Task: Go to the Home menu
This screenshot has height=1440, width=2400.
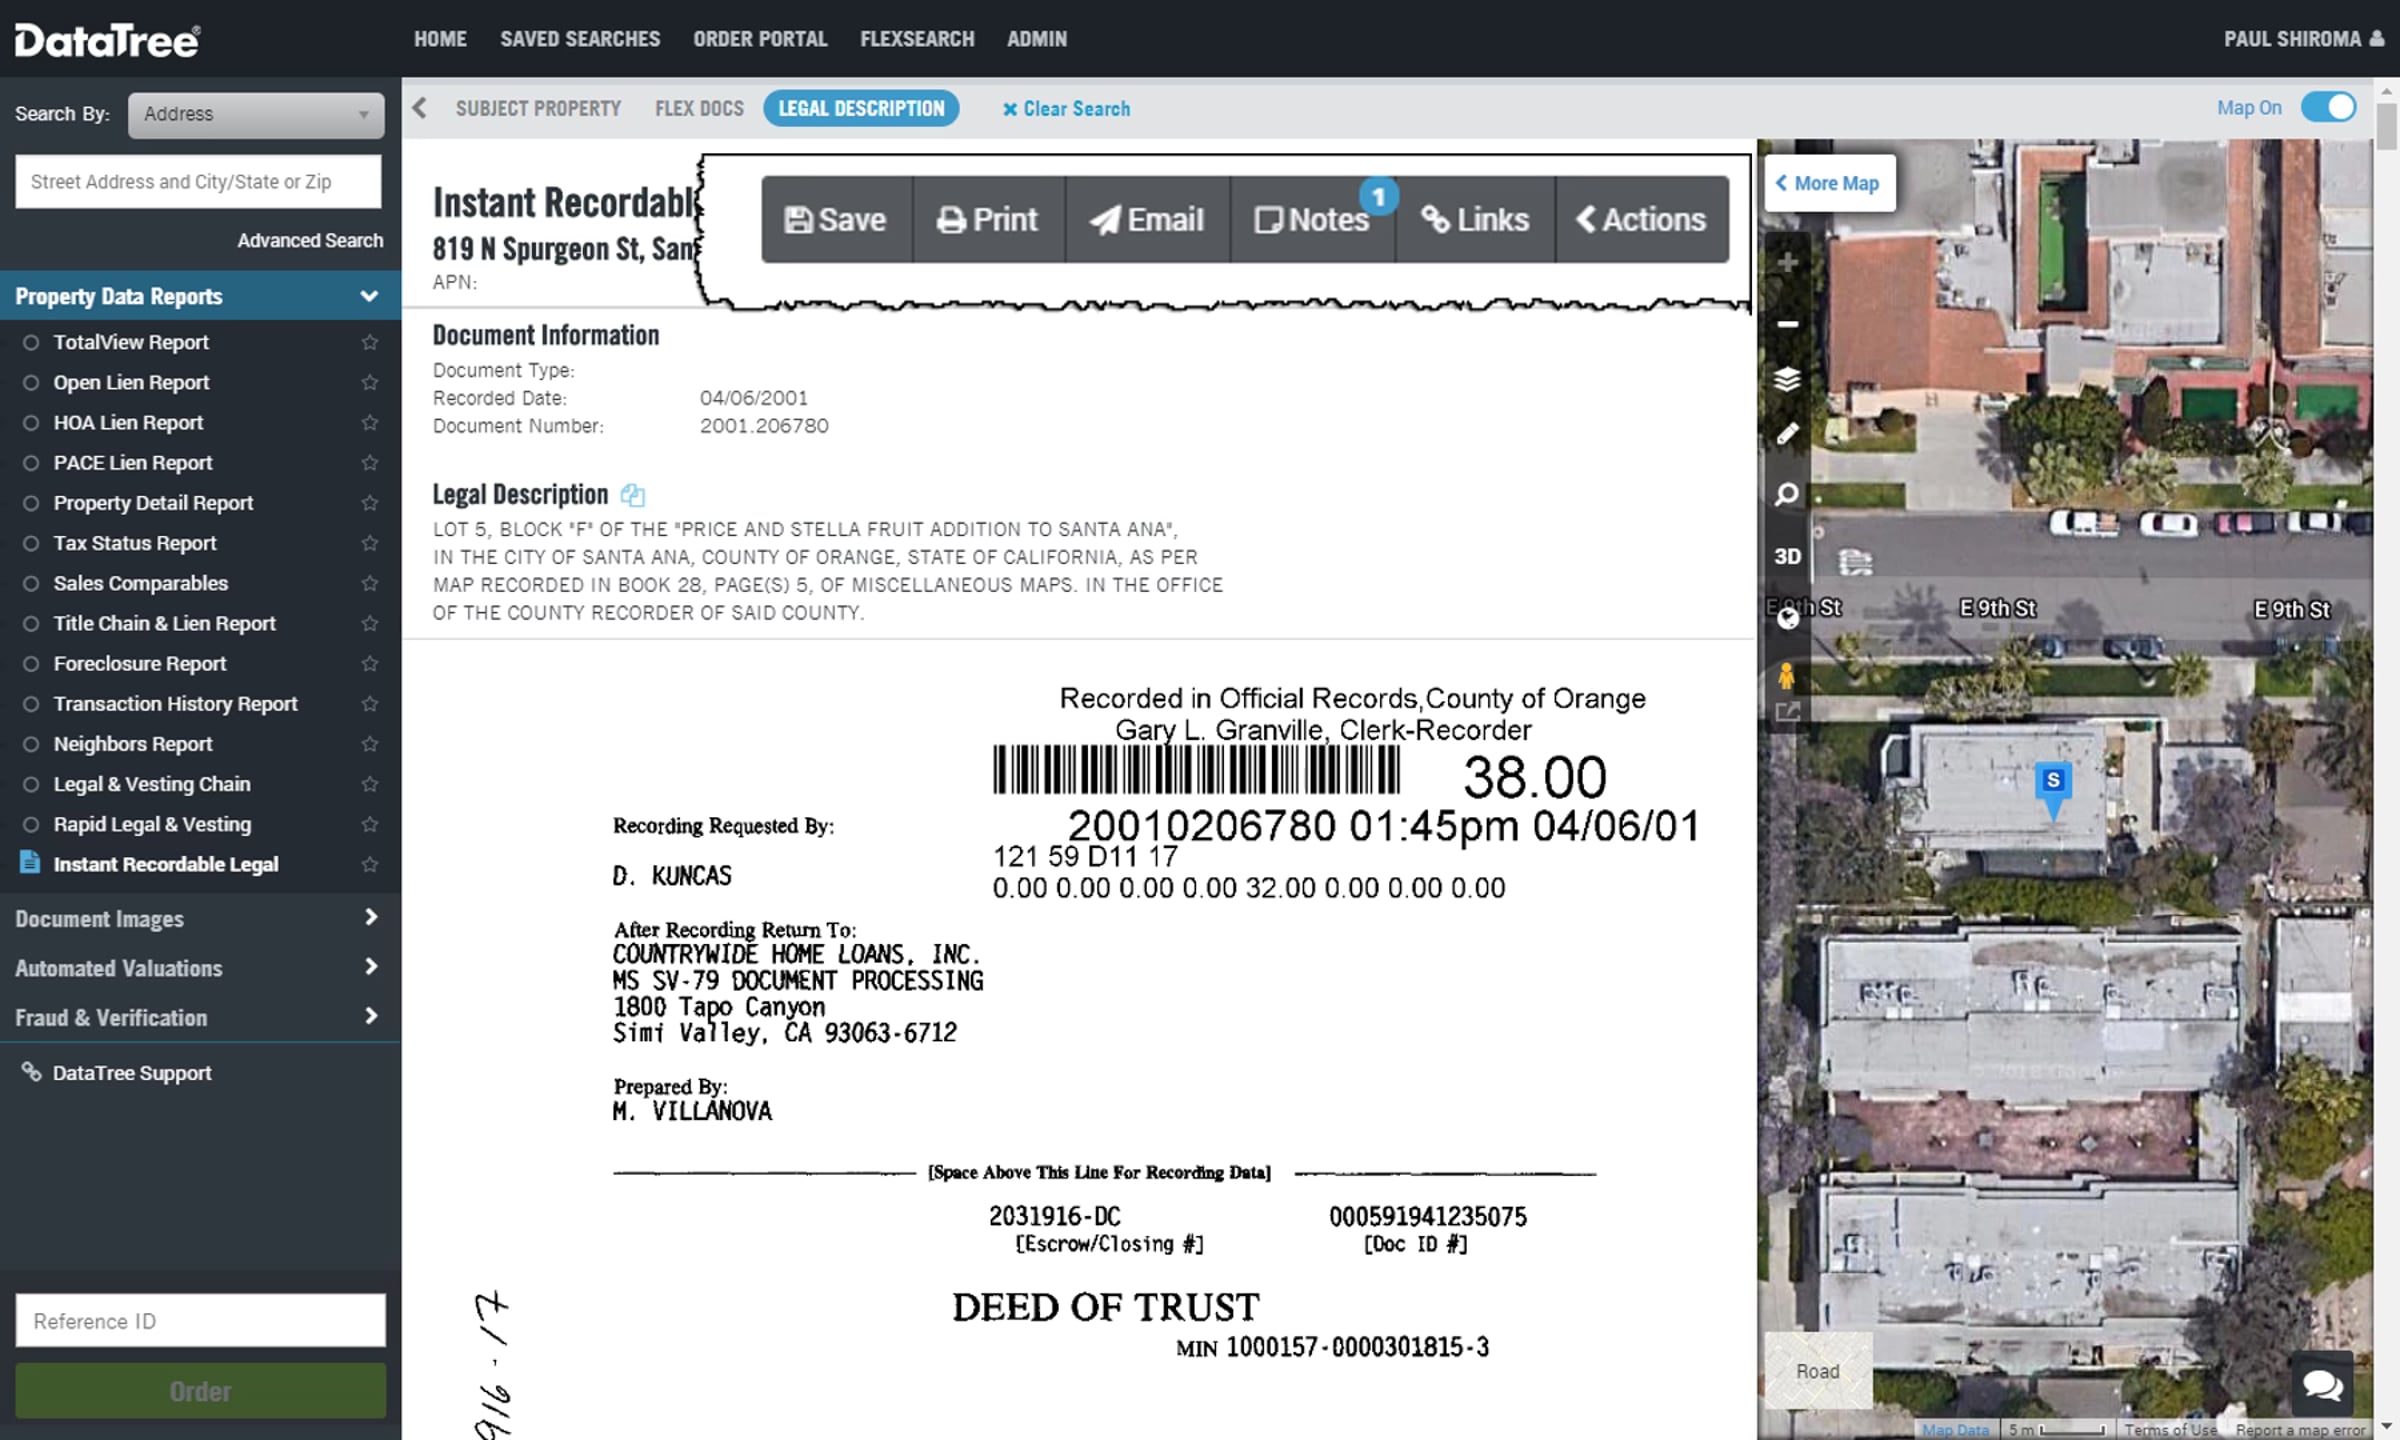Action: tap(440, 39)
